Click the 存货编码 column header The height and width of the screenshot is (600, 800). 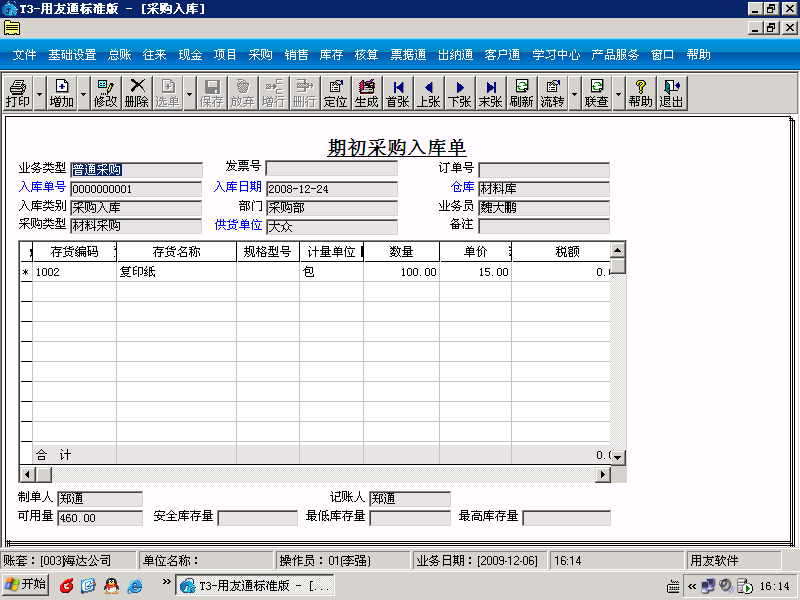tap(74, 252)
